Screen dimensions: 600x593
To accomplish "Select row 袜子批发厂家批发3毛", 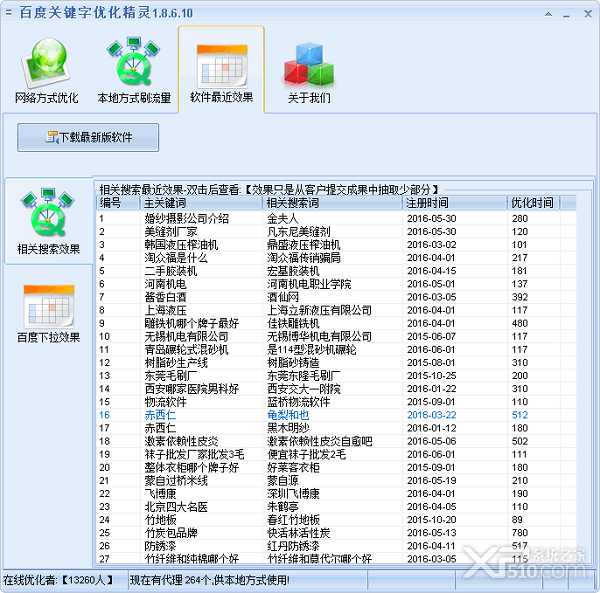I will point(336,454).
